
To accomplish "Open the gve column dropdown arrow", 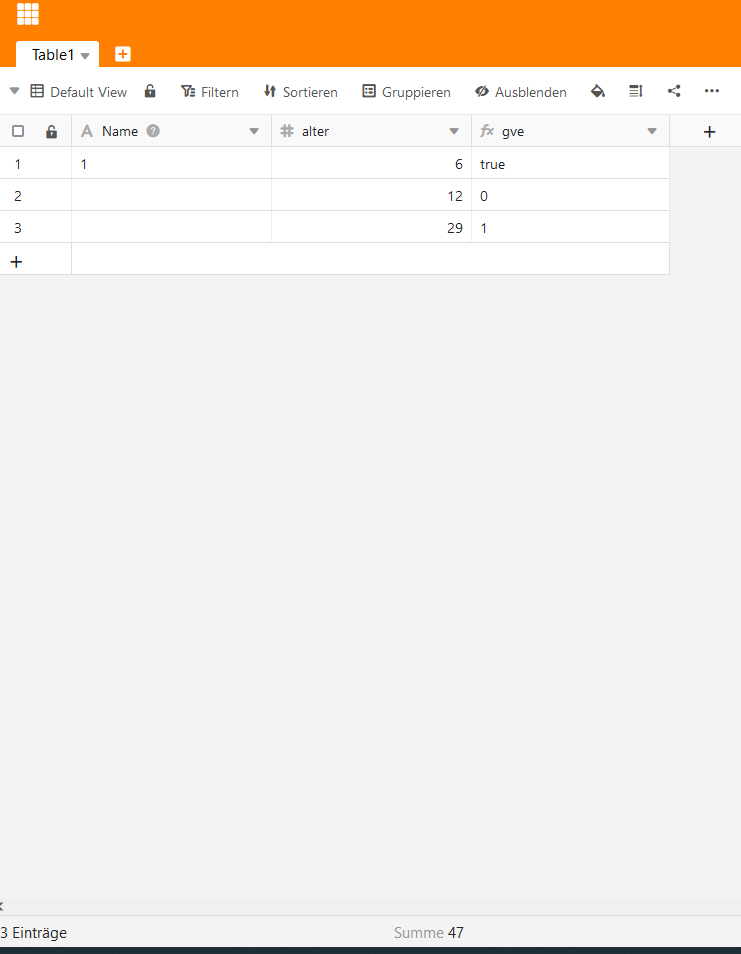I will [652, 131].
